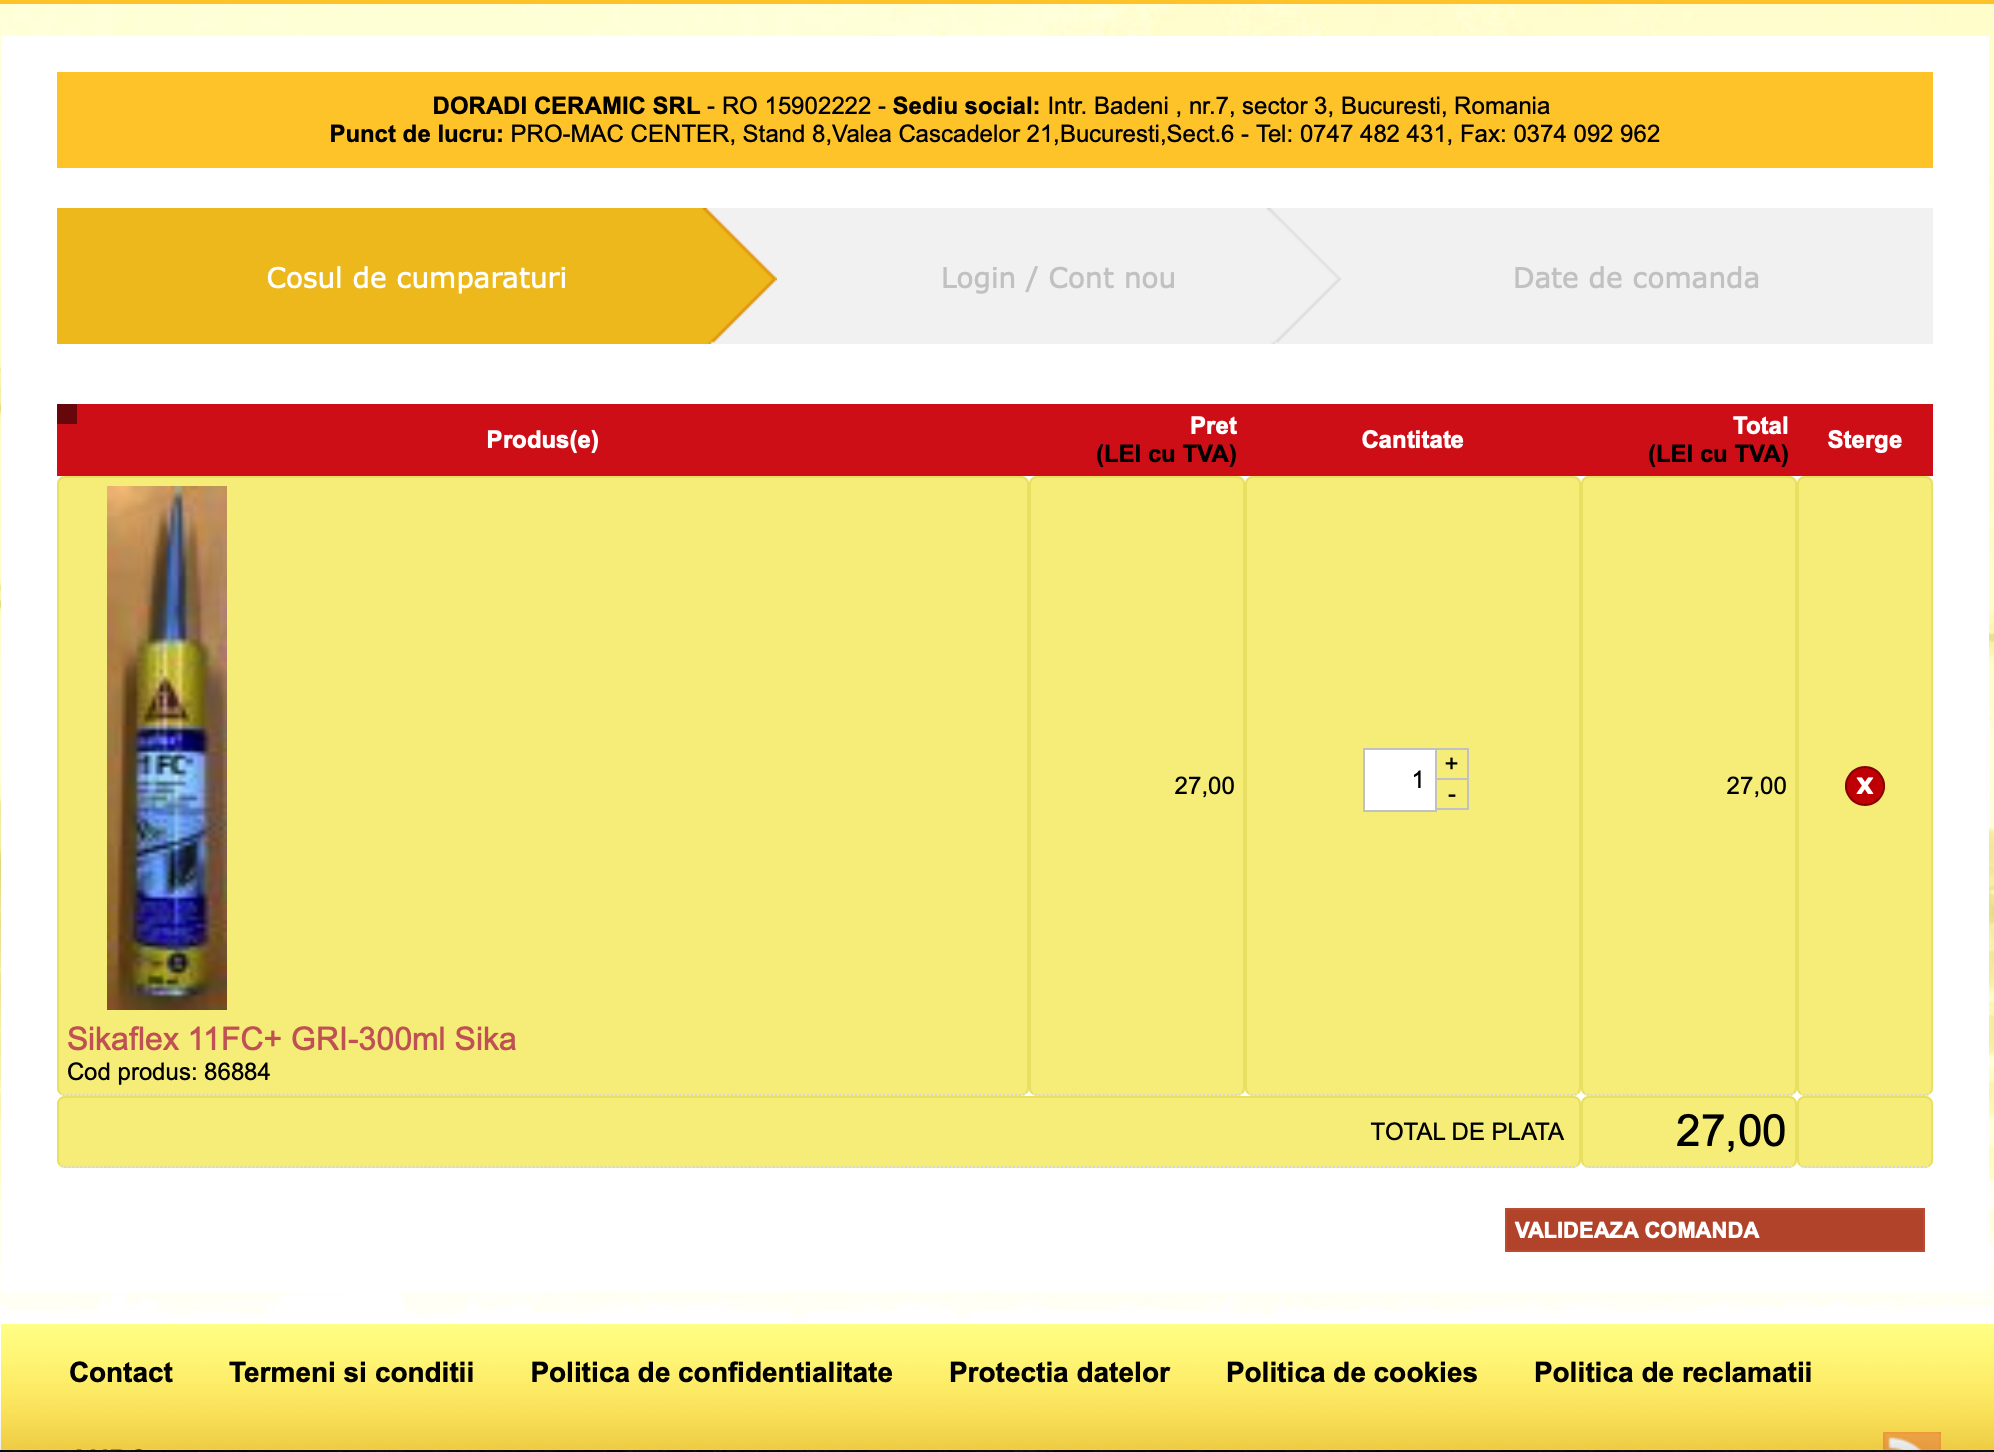Click the DORADI CERAMIC SRL company name
The height and width of the screenshot is (1452, 1994).
pyautogui.click(x=565, y=106)
